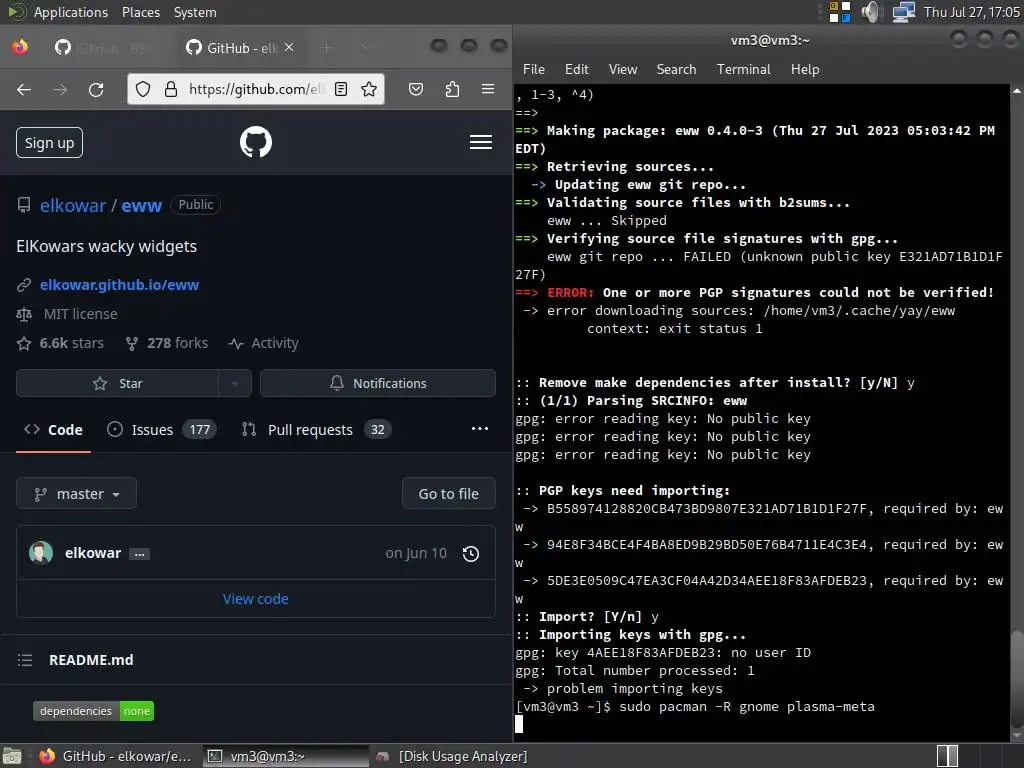The height and width of the screenshot is (768, 1024).
Task: Open elkowar owner profile link
Action: (72, 205)
